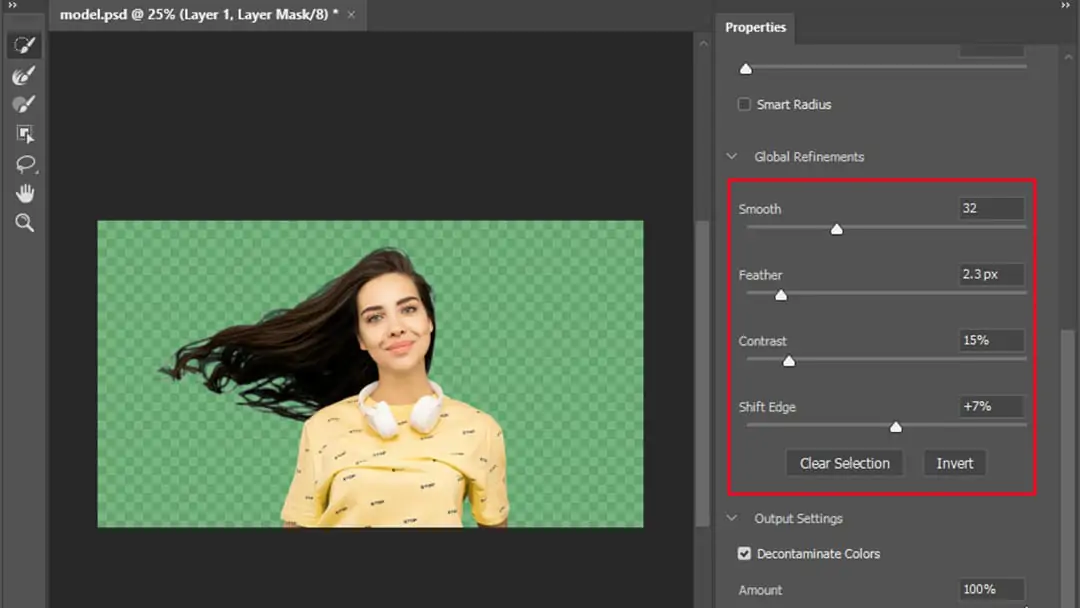Click the Radius slider handle at top
Viewport: 1080px width, 608px height.
746,69
